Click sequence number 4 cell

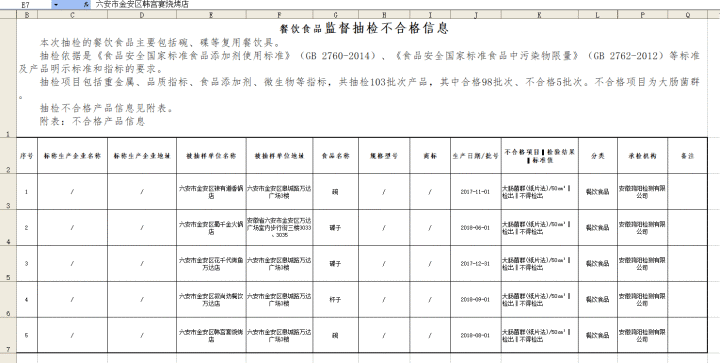[27, 300]
